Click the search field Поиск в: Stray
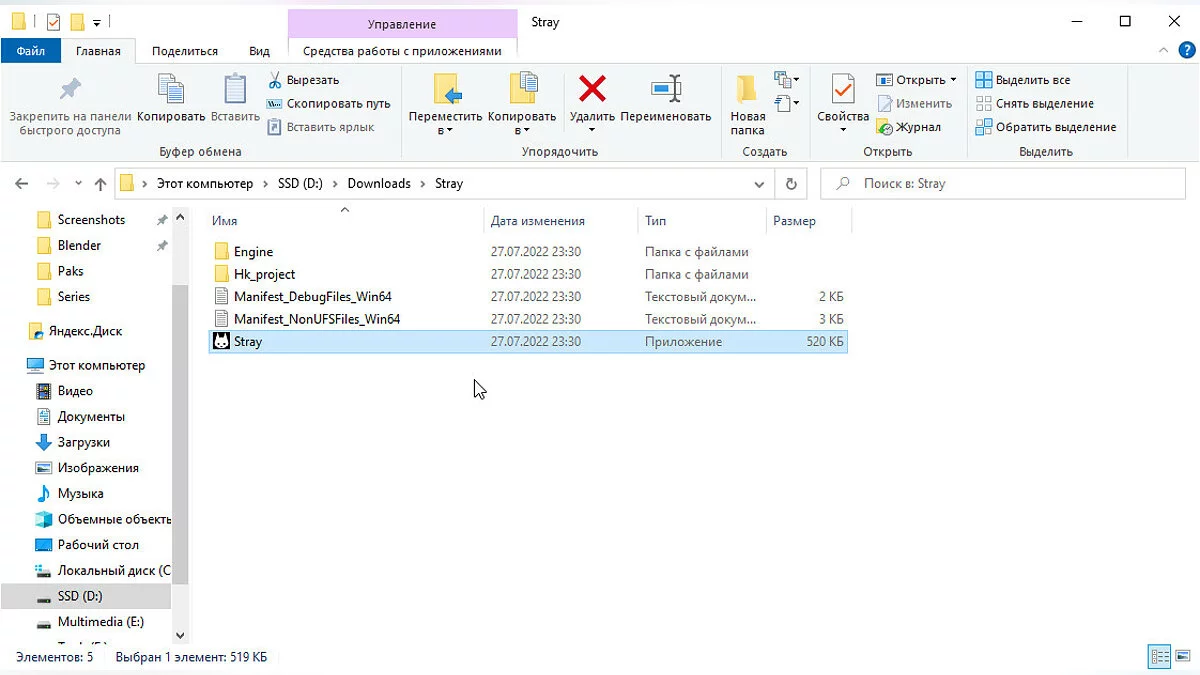 (1000, 184)
